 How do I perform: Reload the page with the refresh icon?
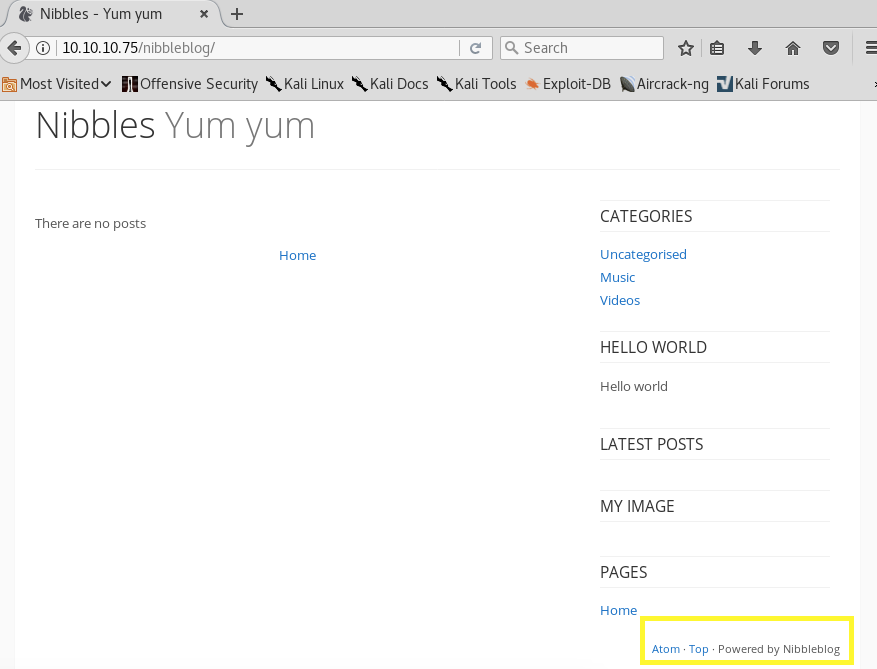click(476, 48)
